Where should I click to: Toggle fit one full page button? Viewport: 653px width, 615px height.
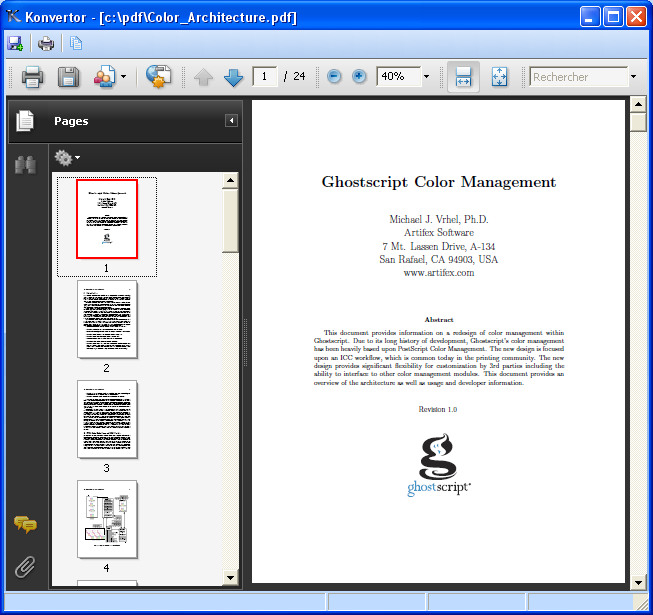pos(499,77)
